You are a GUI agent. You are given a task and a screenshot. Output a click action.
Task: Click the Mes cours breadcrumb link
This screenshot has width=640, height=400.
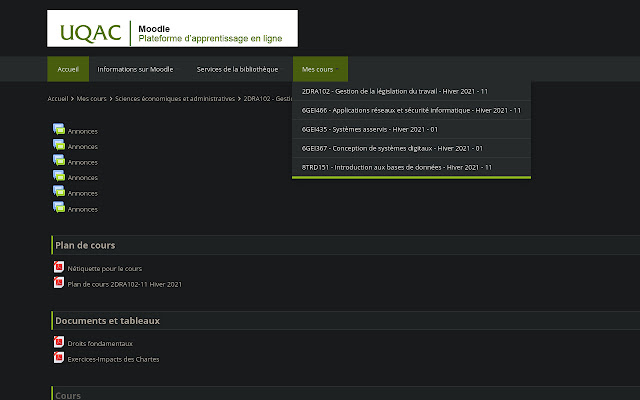pos(91,99)
